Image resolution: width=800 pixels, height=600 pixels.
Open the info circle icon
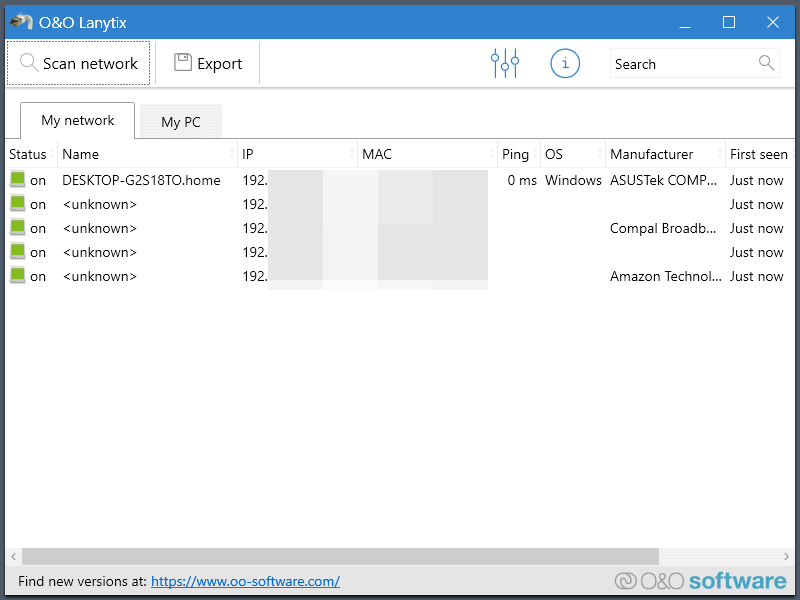tap(565, 63)
